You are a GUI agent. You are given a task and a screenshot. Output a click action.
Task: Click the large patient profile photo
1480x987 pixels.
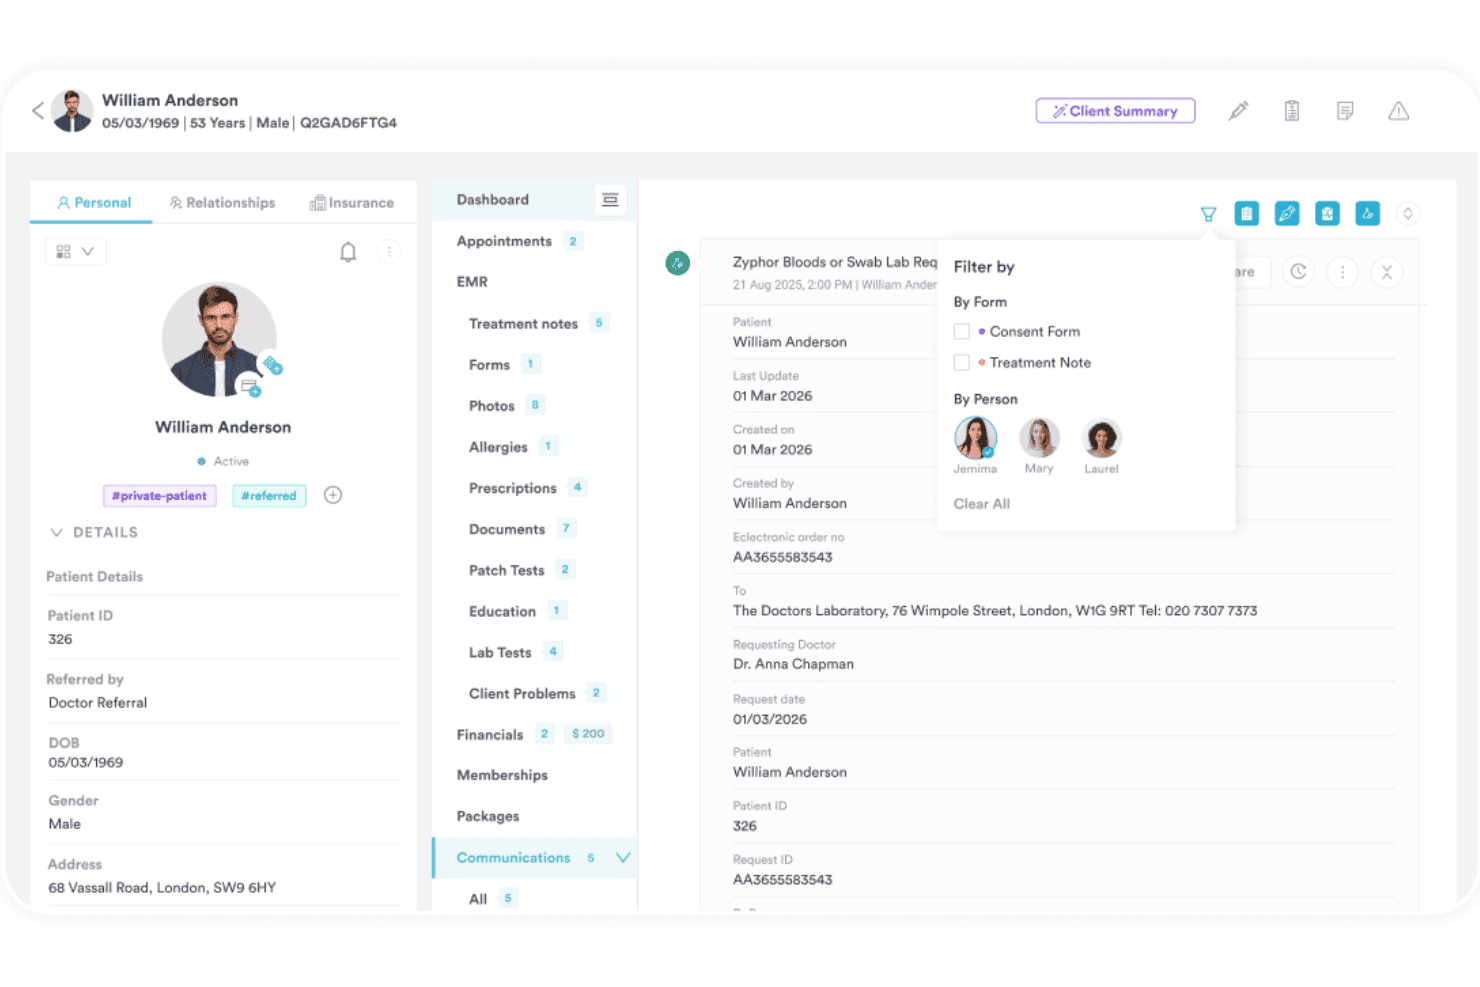pyautogui.click(x=219, y=339)
